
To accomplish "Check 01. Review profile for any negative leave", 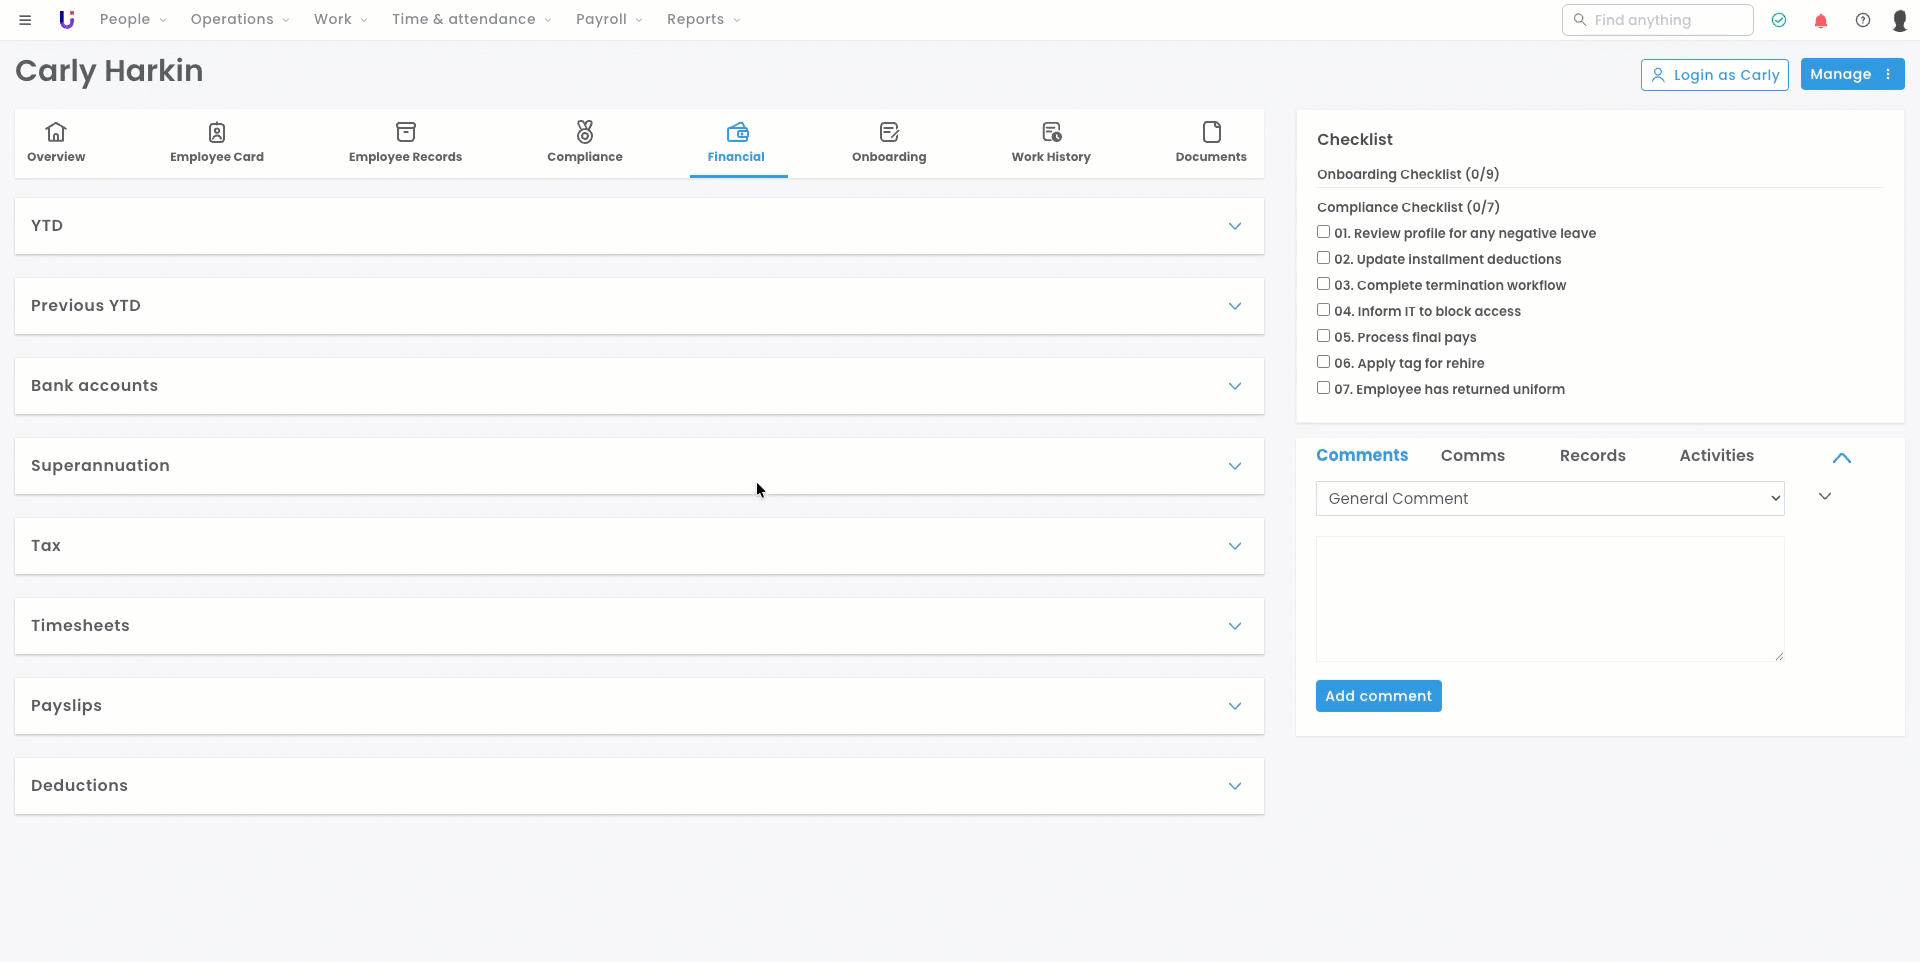I will (1323, 232).
